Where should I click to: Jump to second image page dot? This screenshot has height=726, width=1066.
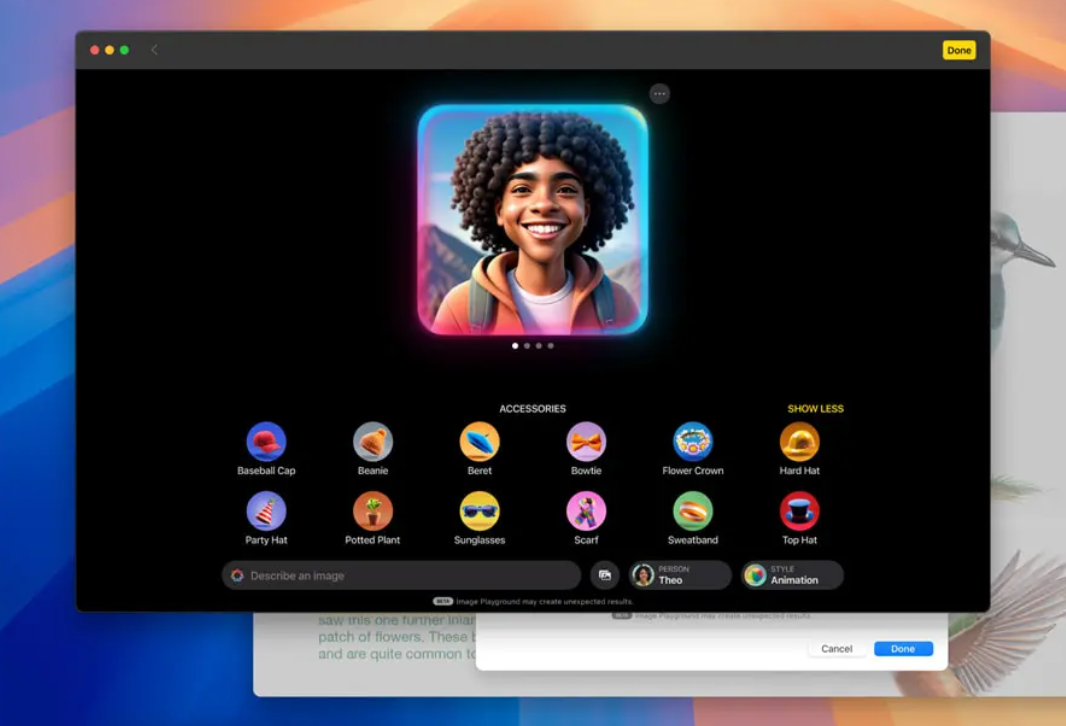coord(527,346)
